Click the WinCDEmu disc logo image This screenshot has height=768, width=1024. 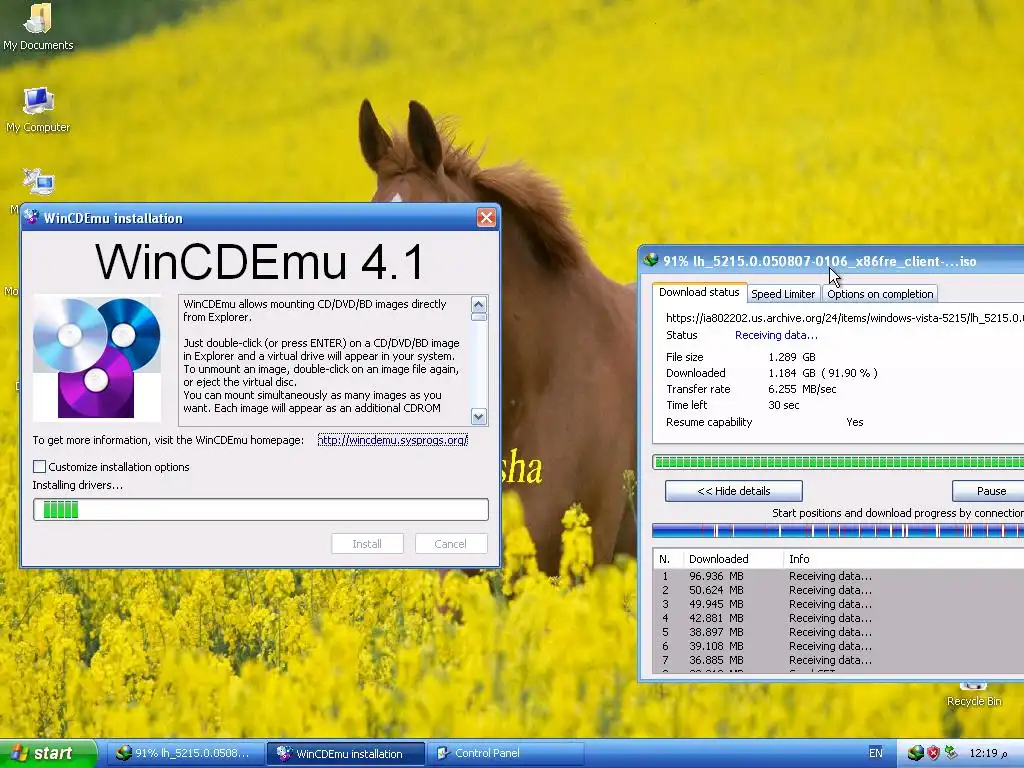click(x=97, y=357)
